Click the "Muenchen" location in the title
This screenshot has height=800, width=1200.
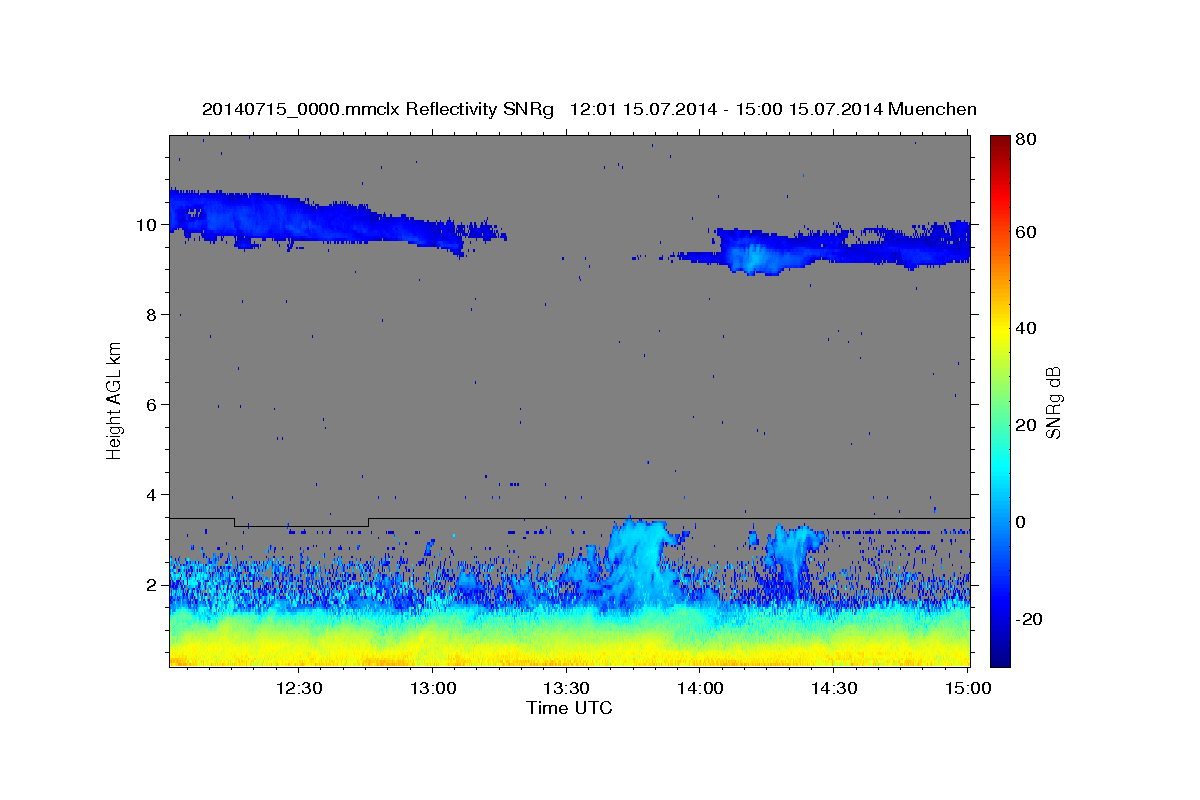[x=932, y=109]
